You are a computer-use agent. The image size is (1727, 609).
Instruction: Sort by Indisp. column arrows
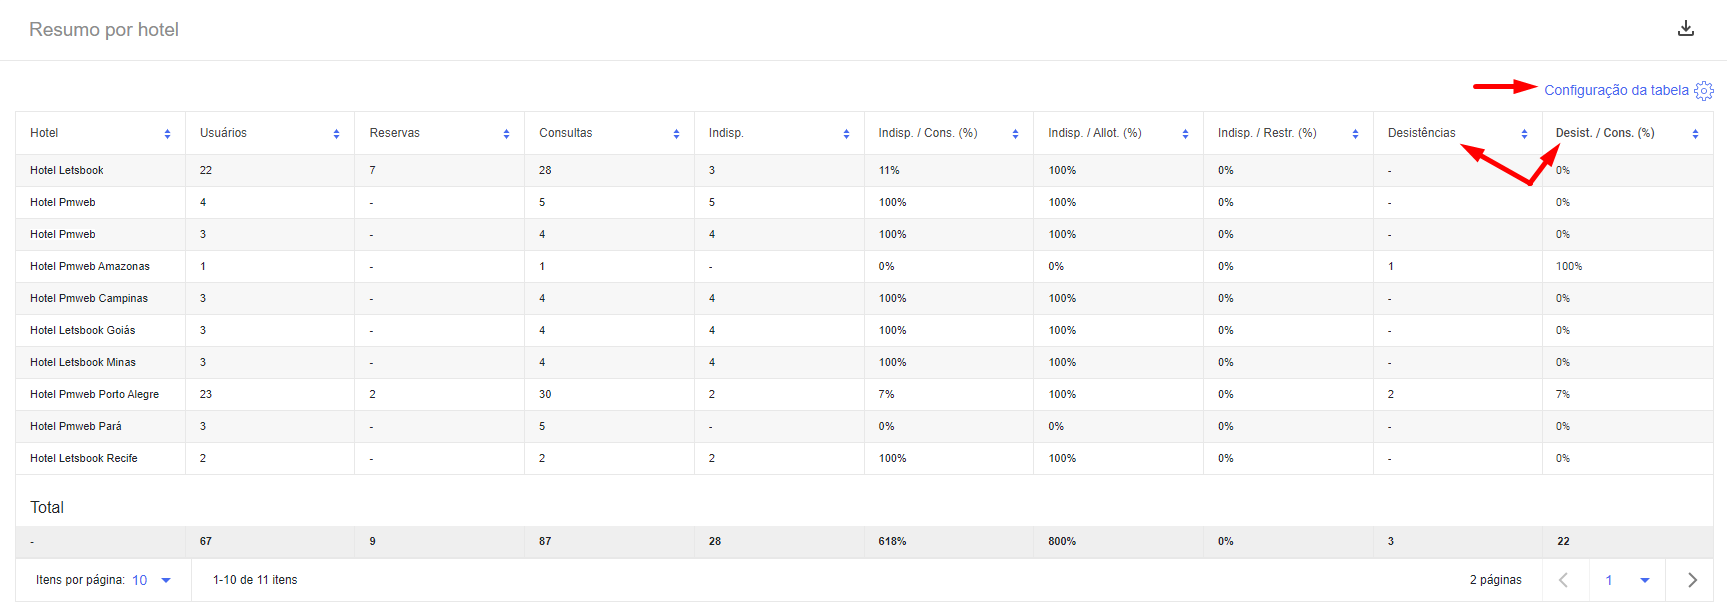click(846, 134)
